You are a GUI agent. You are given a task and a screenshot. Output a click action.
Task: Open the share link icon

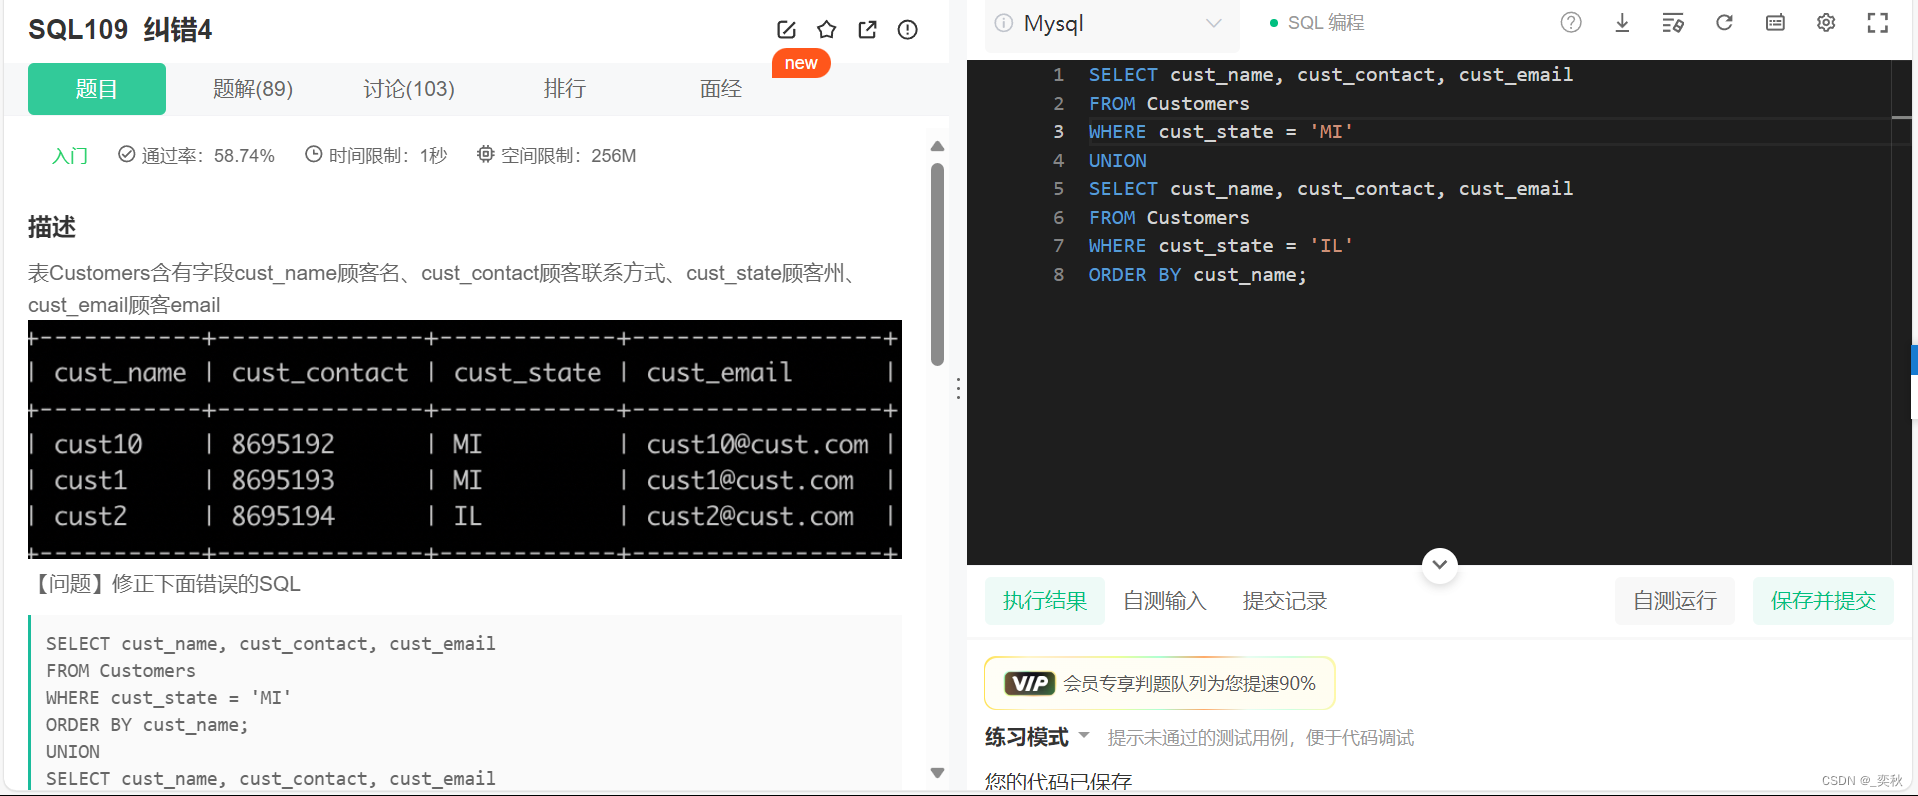[x=867, y=30]
